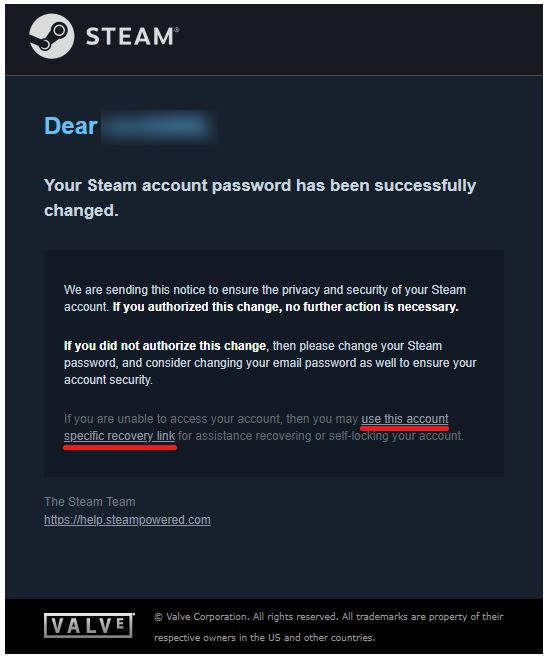Click the bold 'If you did not authorize this change'

[165, 346]
